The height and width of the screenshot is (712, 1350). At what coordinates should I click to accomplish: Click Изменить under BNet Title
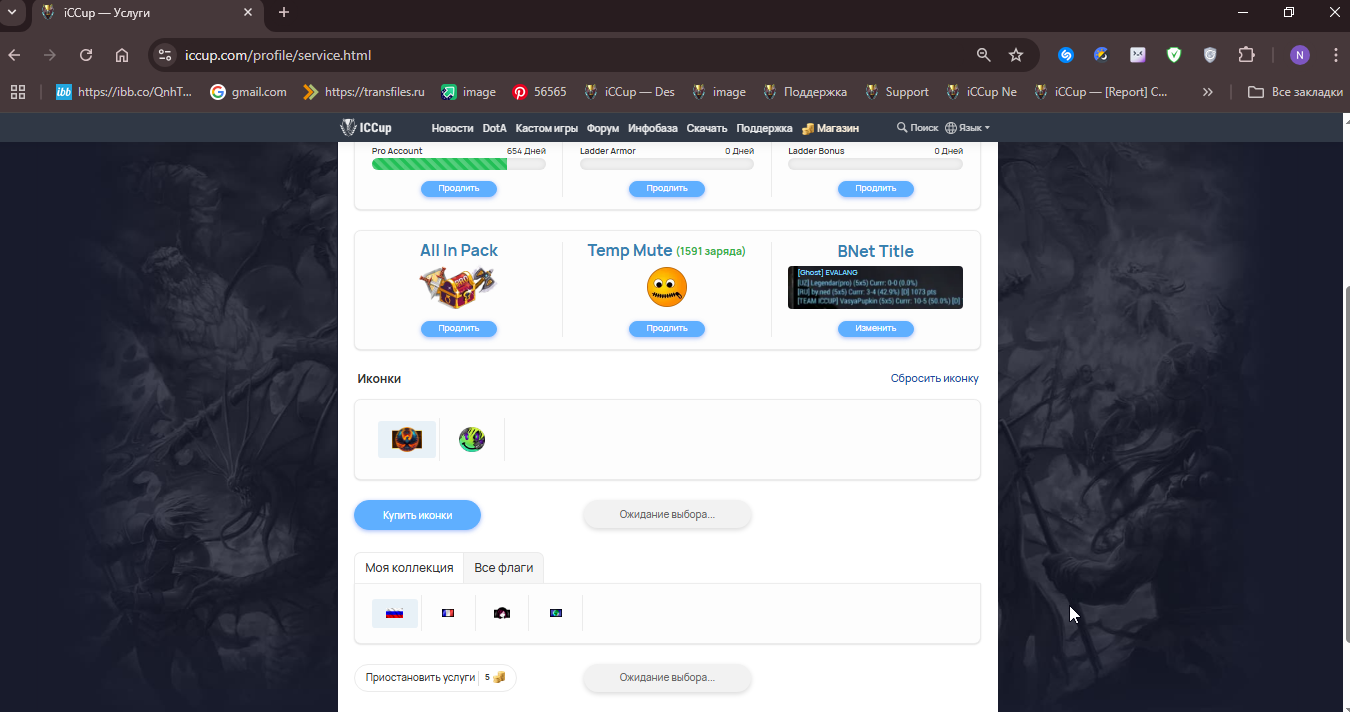(875, 328)
